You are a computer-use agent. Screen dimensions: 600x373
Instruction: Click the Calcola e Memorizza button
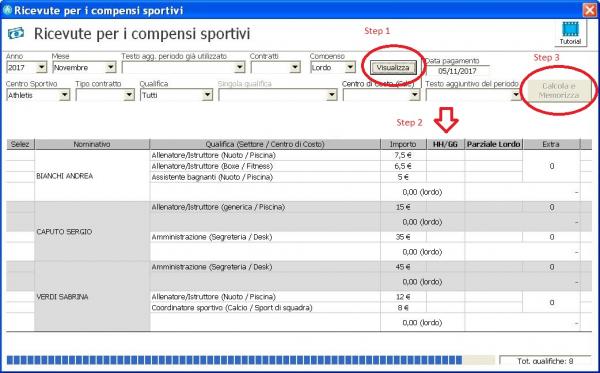558,91
